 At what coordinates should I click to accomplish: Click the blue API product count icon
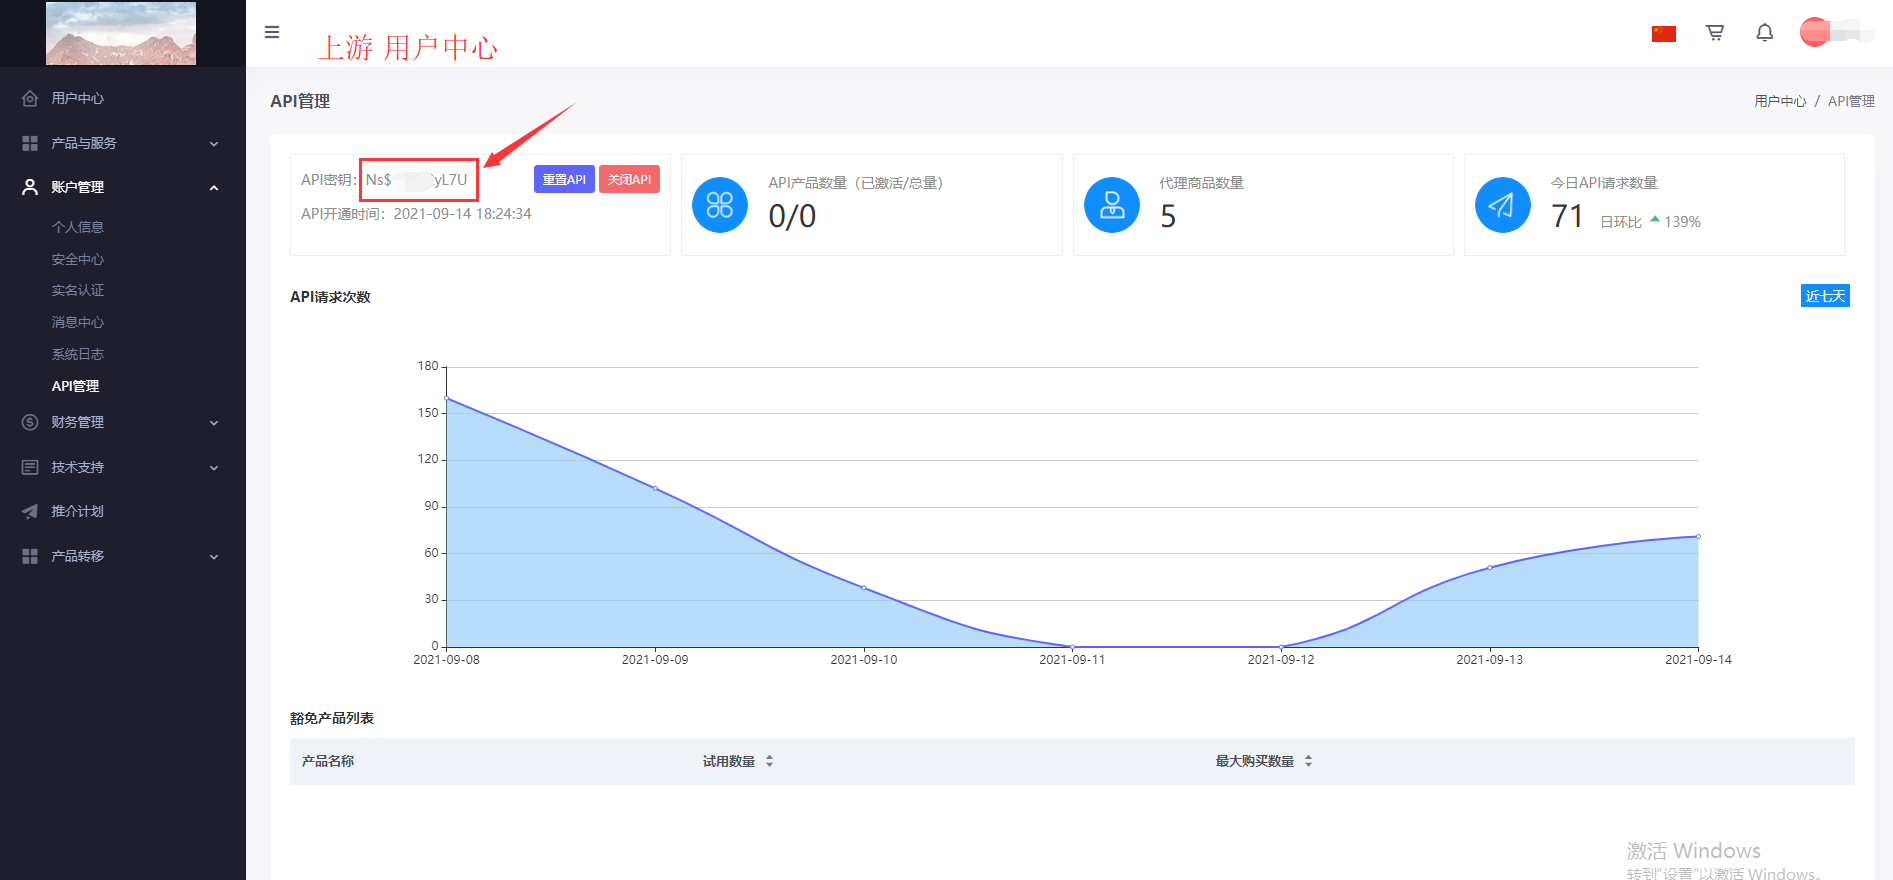720,205
